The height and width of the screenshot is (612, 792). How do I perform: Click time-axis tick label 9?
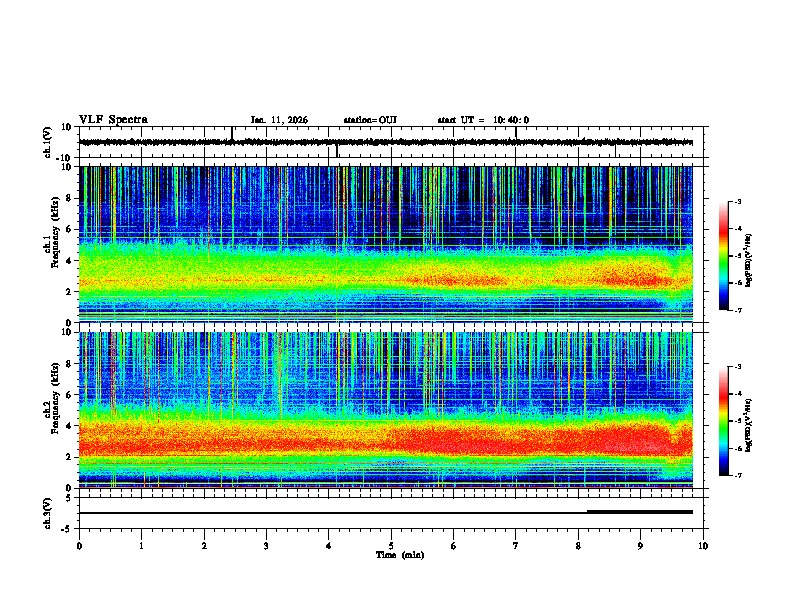(x=640, y=546)
